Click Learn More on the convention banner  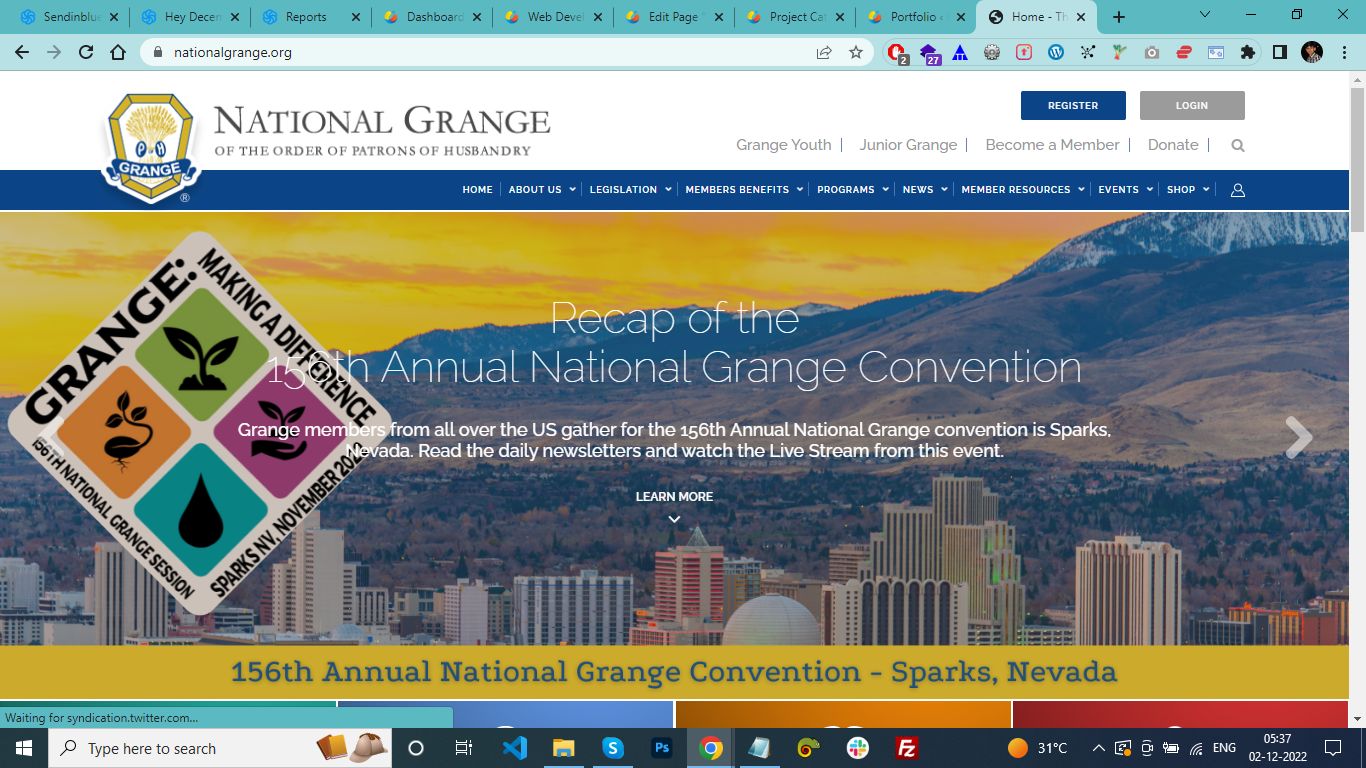674,497
